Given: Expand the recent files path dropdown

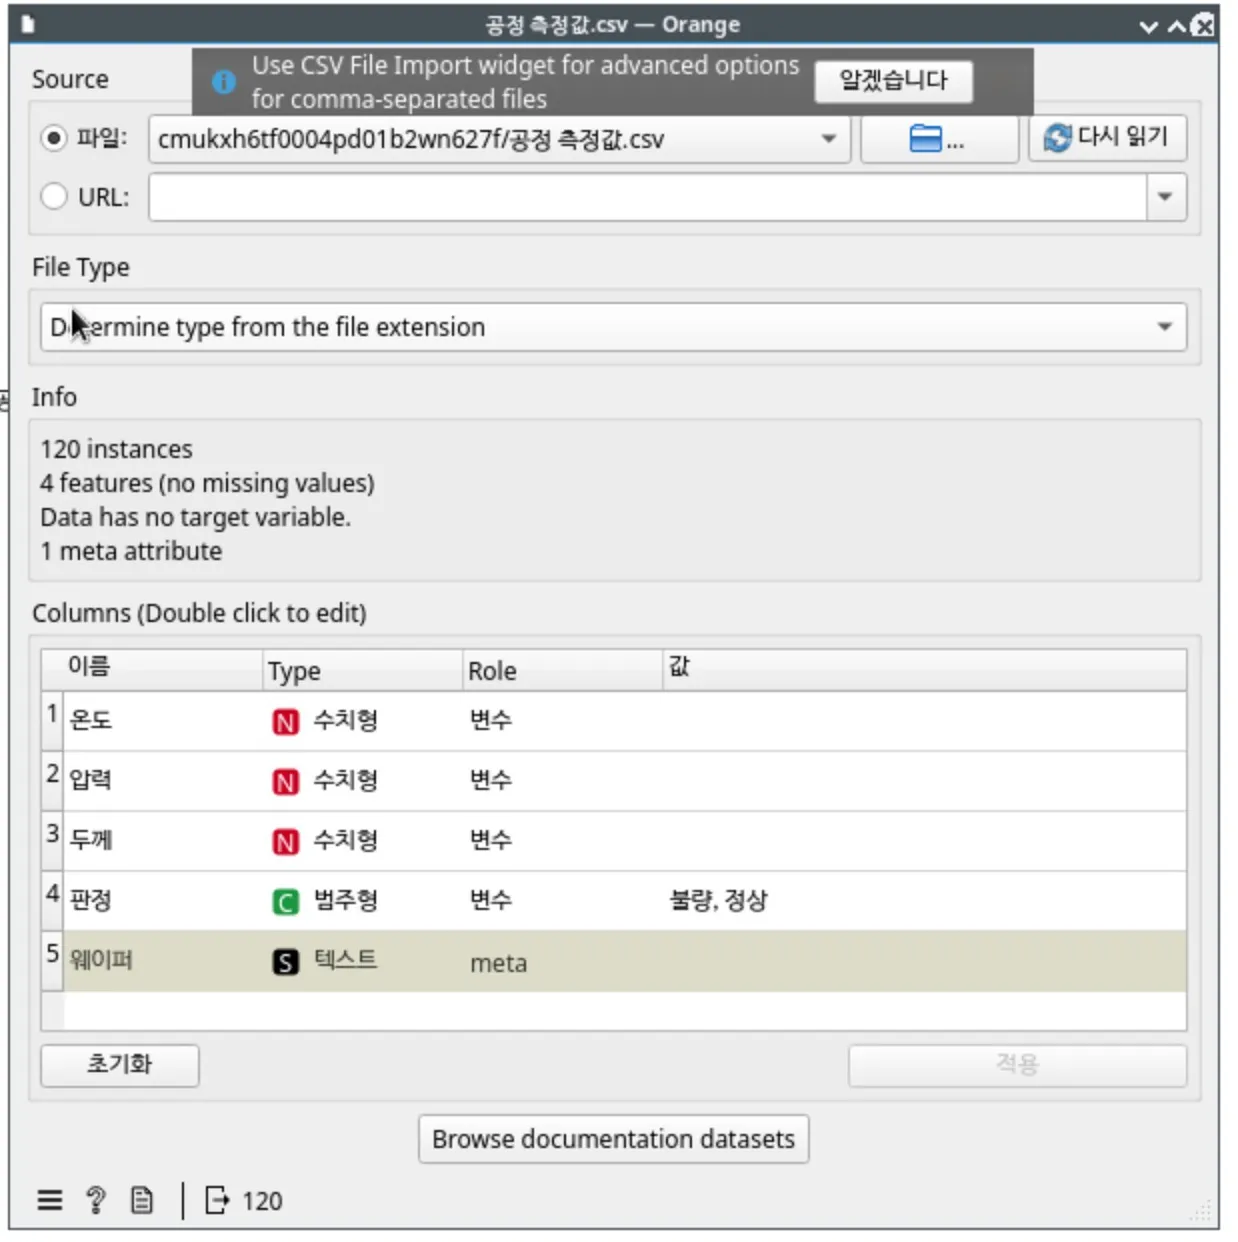Looking at the screenshot, I should coord(829,139).
